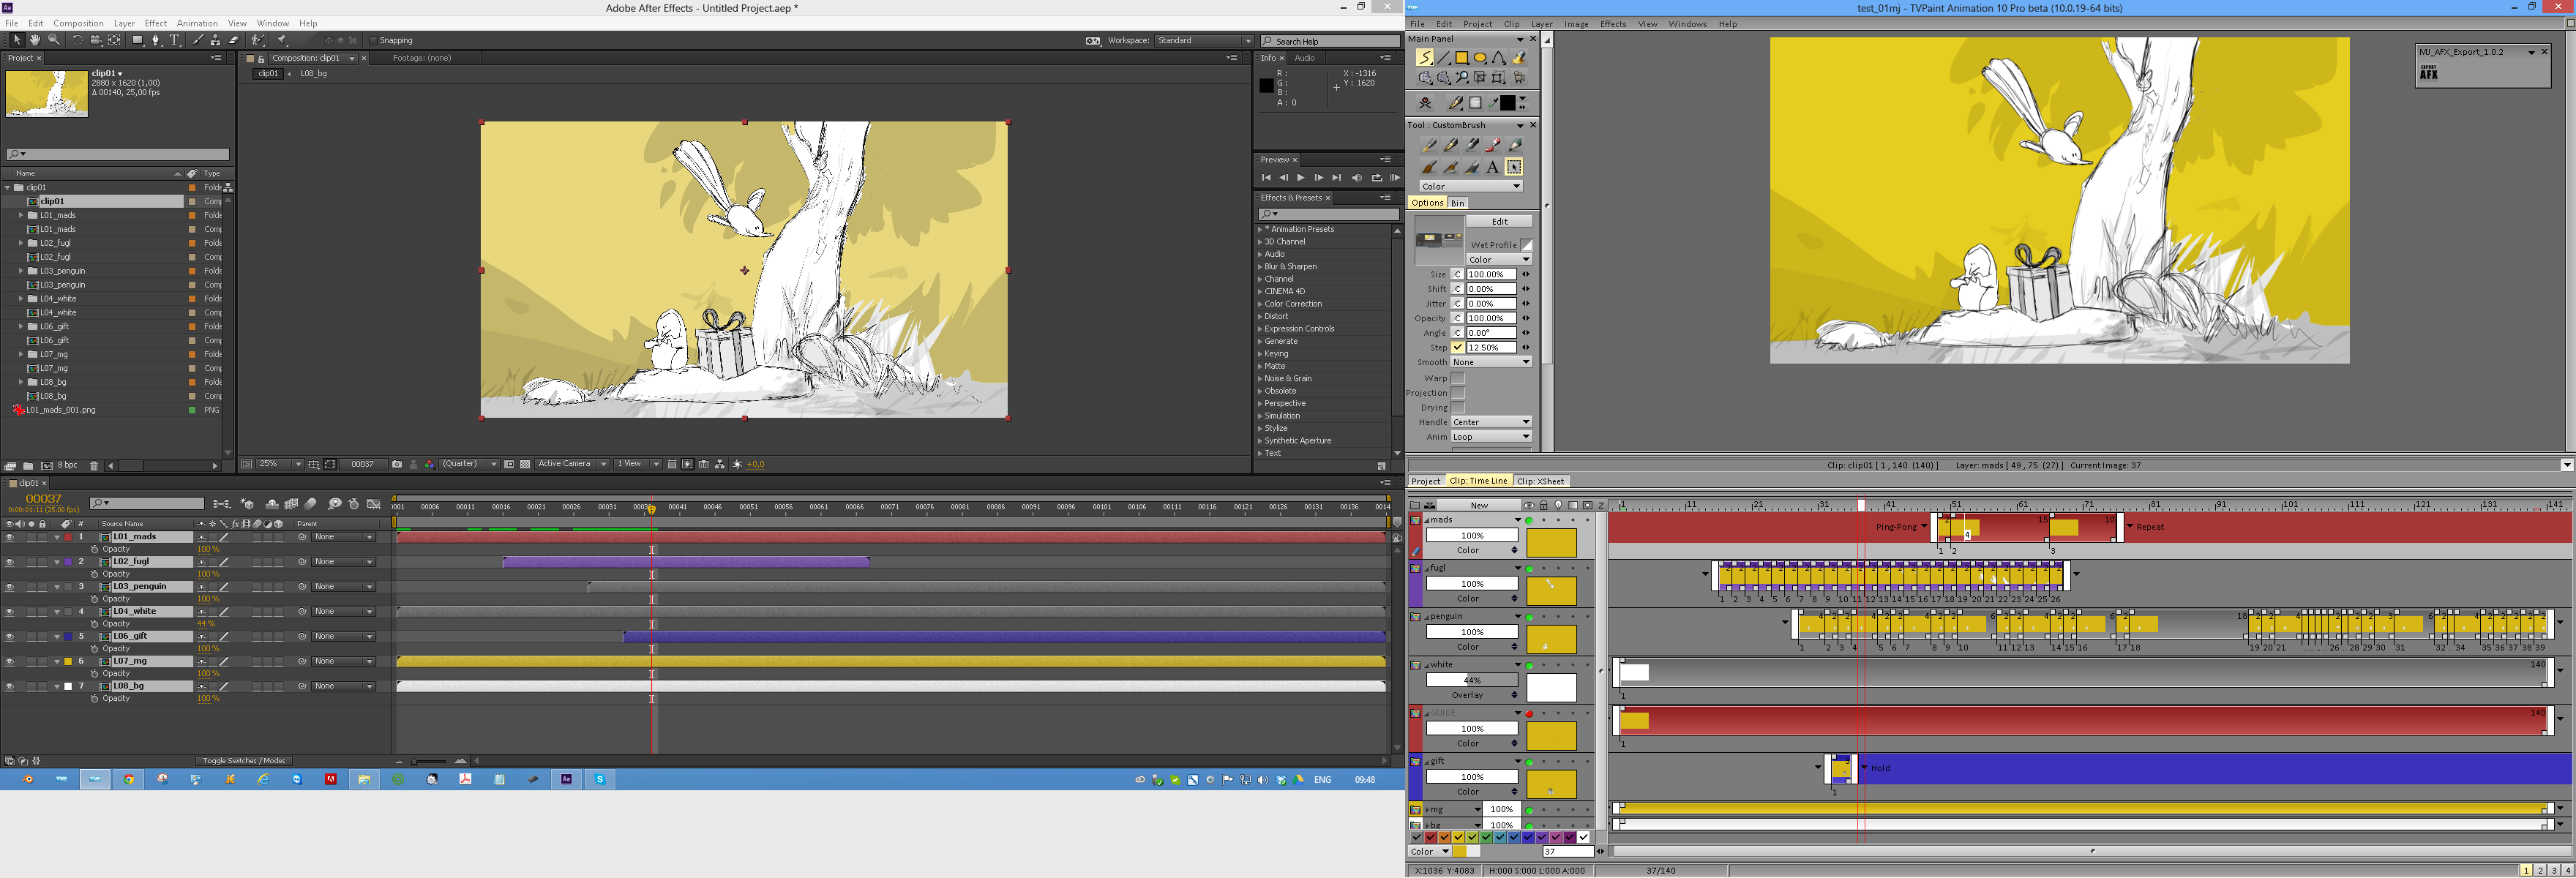Image resolution: width=2576 pixels, height=878 pixels.
Task: Click the red label color of L01_mads
Action: pyautogui.click(x=68, y=537)
